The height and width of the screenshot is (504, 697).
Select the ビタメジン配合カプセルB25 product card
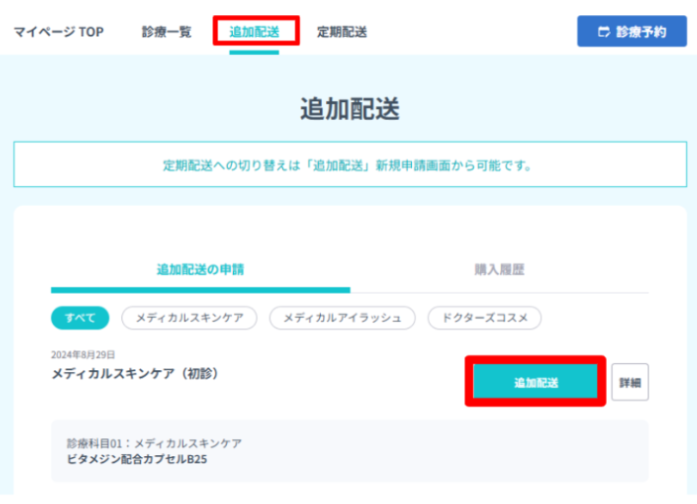(350, 451)
